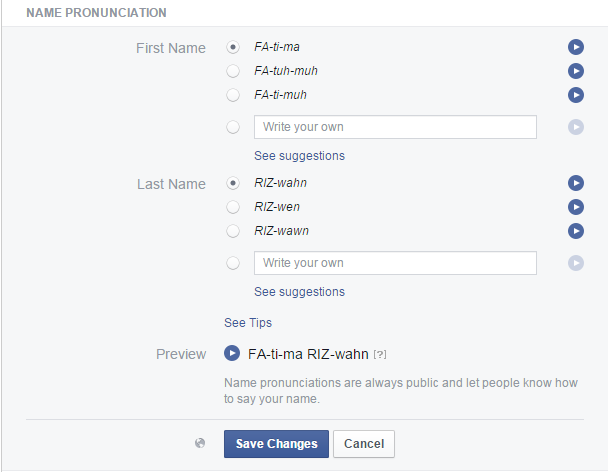
Task: Play the full name preview audio
Action: pos(232,353)
